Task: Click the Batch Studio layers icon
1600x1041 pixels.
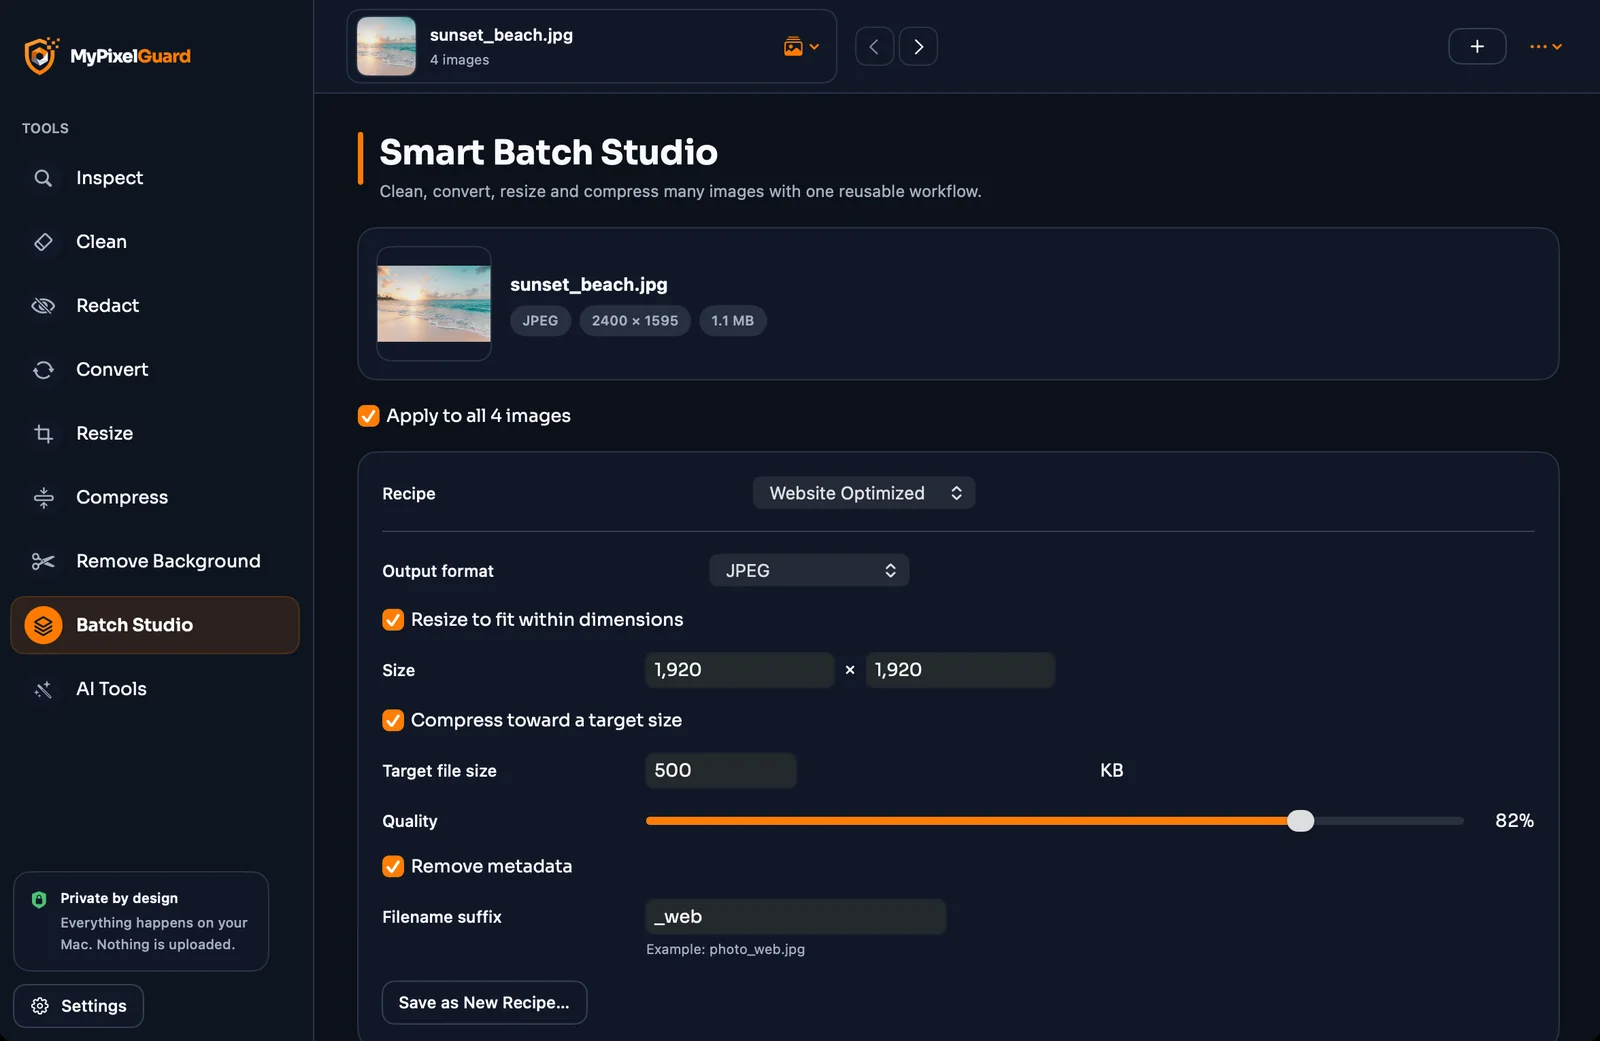Action: point(43,626)
